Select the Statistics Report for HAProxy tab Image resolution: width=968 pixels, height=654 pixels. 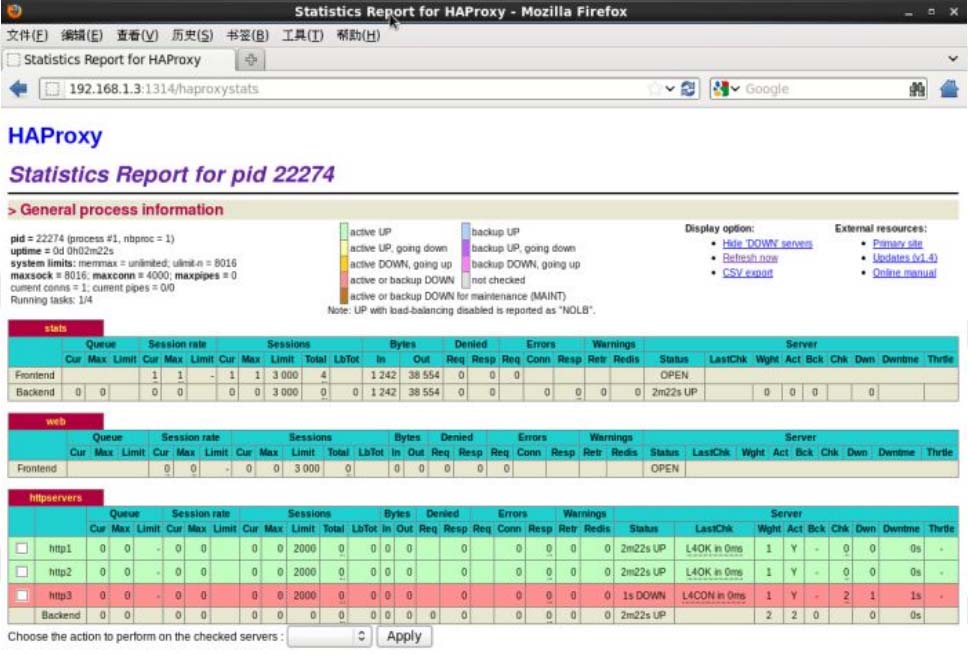[x=119, y=59]
